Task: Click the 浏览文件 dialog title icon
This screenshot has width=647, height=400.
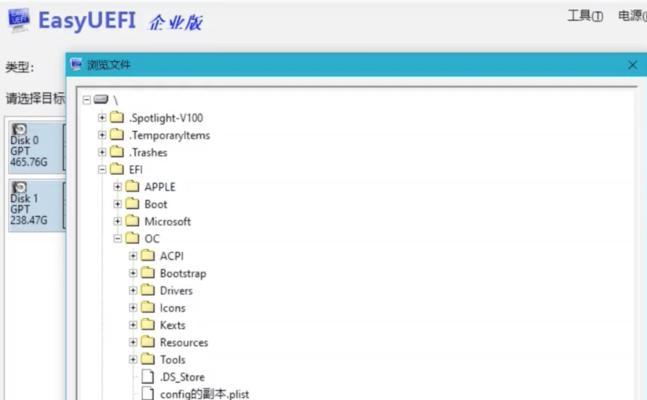Action: coord(76,64)
